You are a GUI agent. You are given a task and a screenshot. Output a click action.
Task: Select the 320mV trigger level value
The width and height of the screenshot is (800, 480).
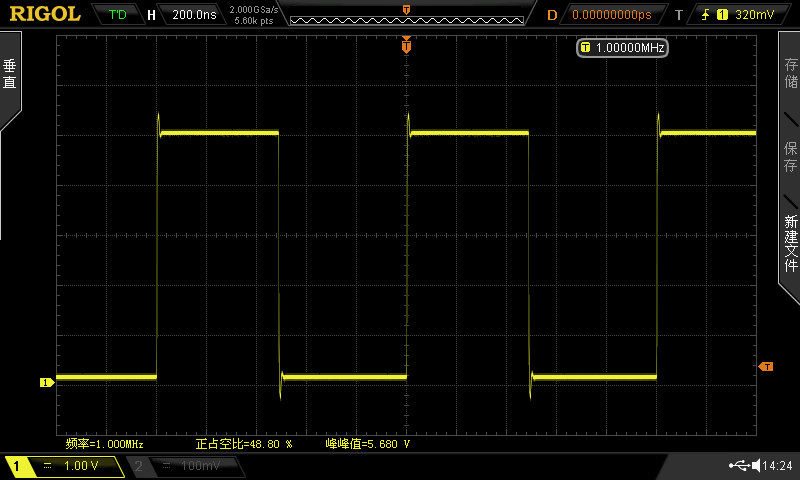coord(755,15)
